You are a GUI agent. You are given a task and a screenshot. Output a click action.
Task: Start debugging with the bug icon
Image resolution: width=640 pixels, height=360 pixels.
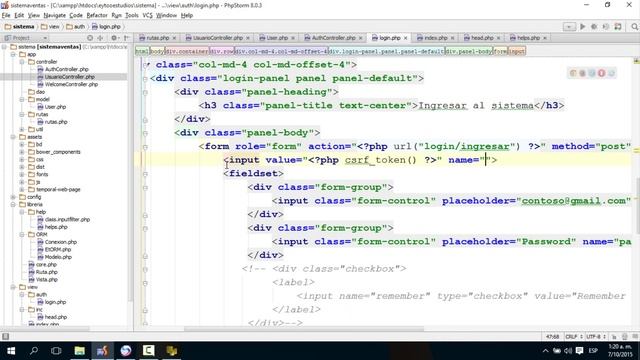(x=594, y=27)
